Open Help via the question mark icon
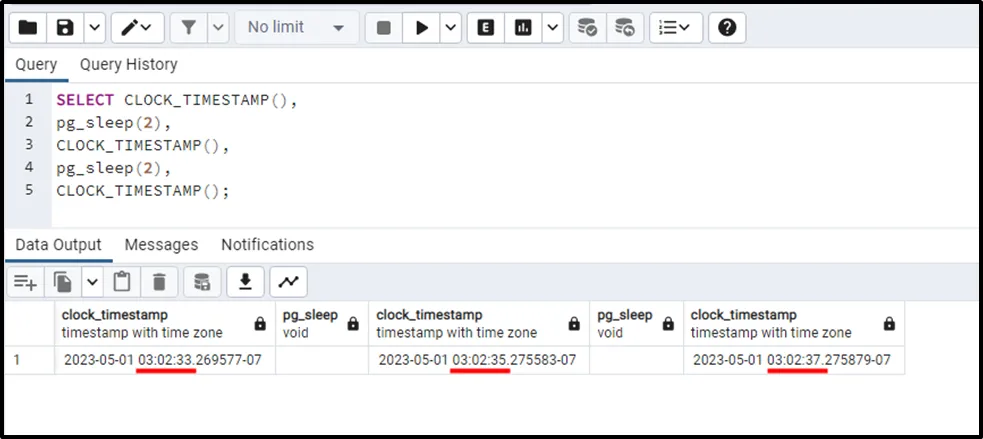983x439 pixels. pos(727,28)
